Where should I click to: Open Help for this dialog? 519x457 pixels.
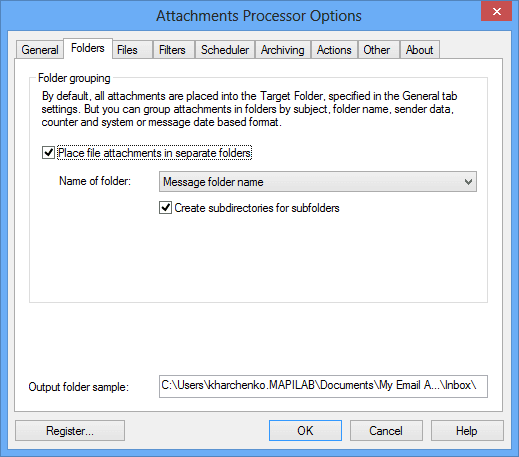point(467,431)
